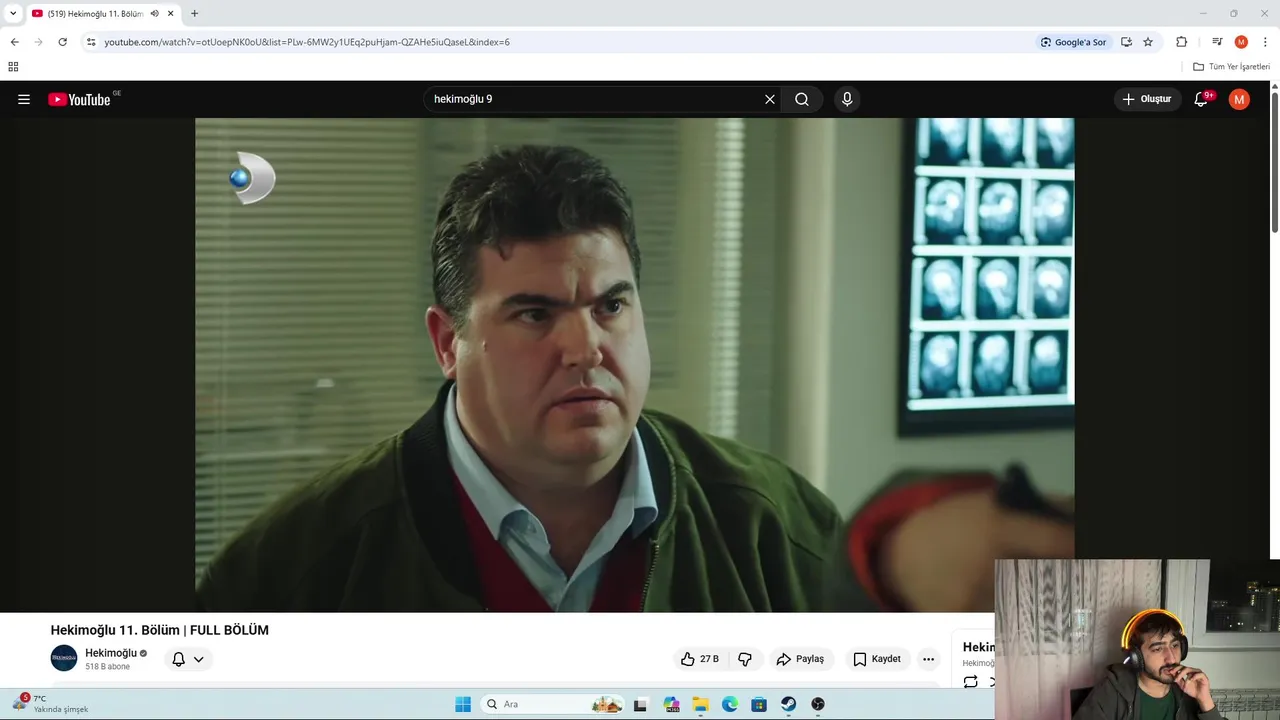Click the URL address bar
The width and height of the screenshot is (1280, 720).
560,42
